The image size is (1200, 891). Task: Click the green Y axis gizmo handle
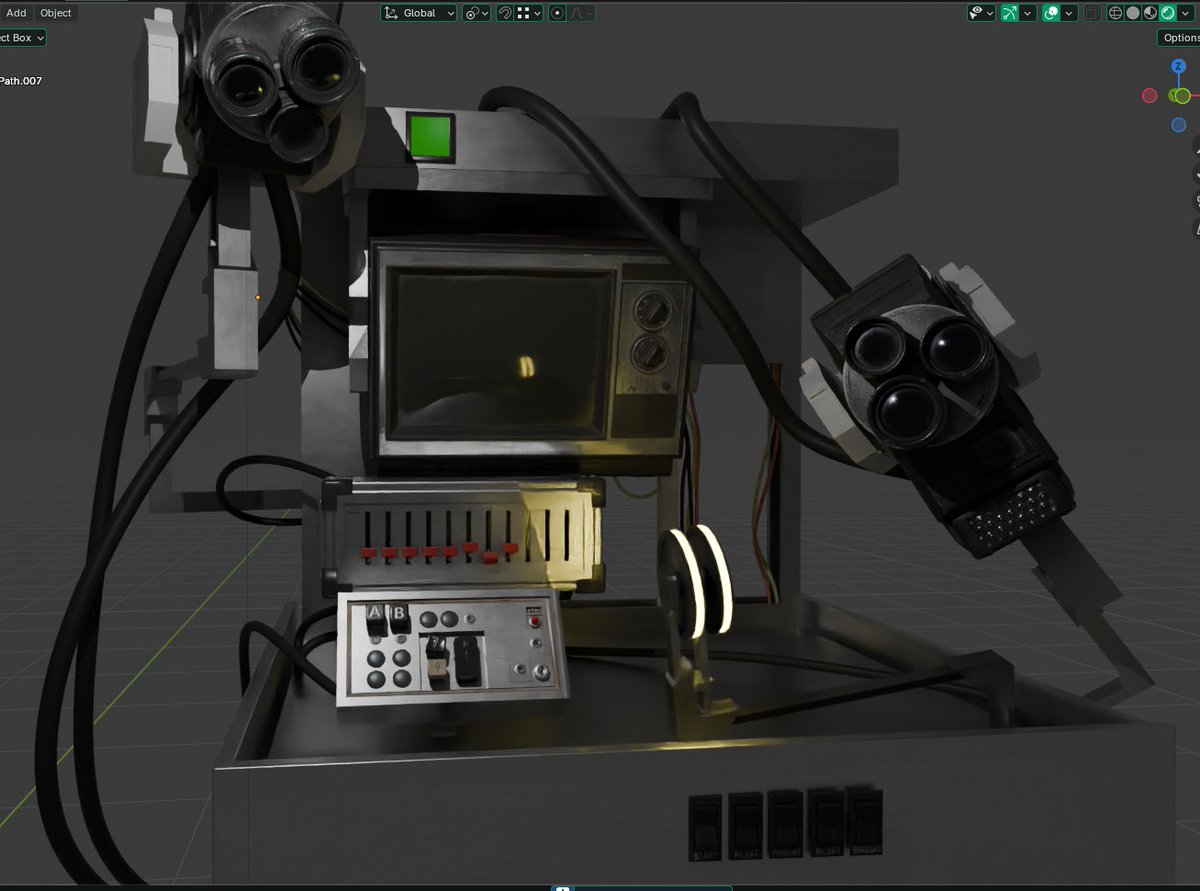coord(1182,96)
